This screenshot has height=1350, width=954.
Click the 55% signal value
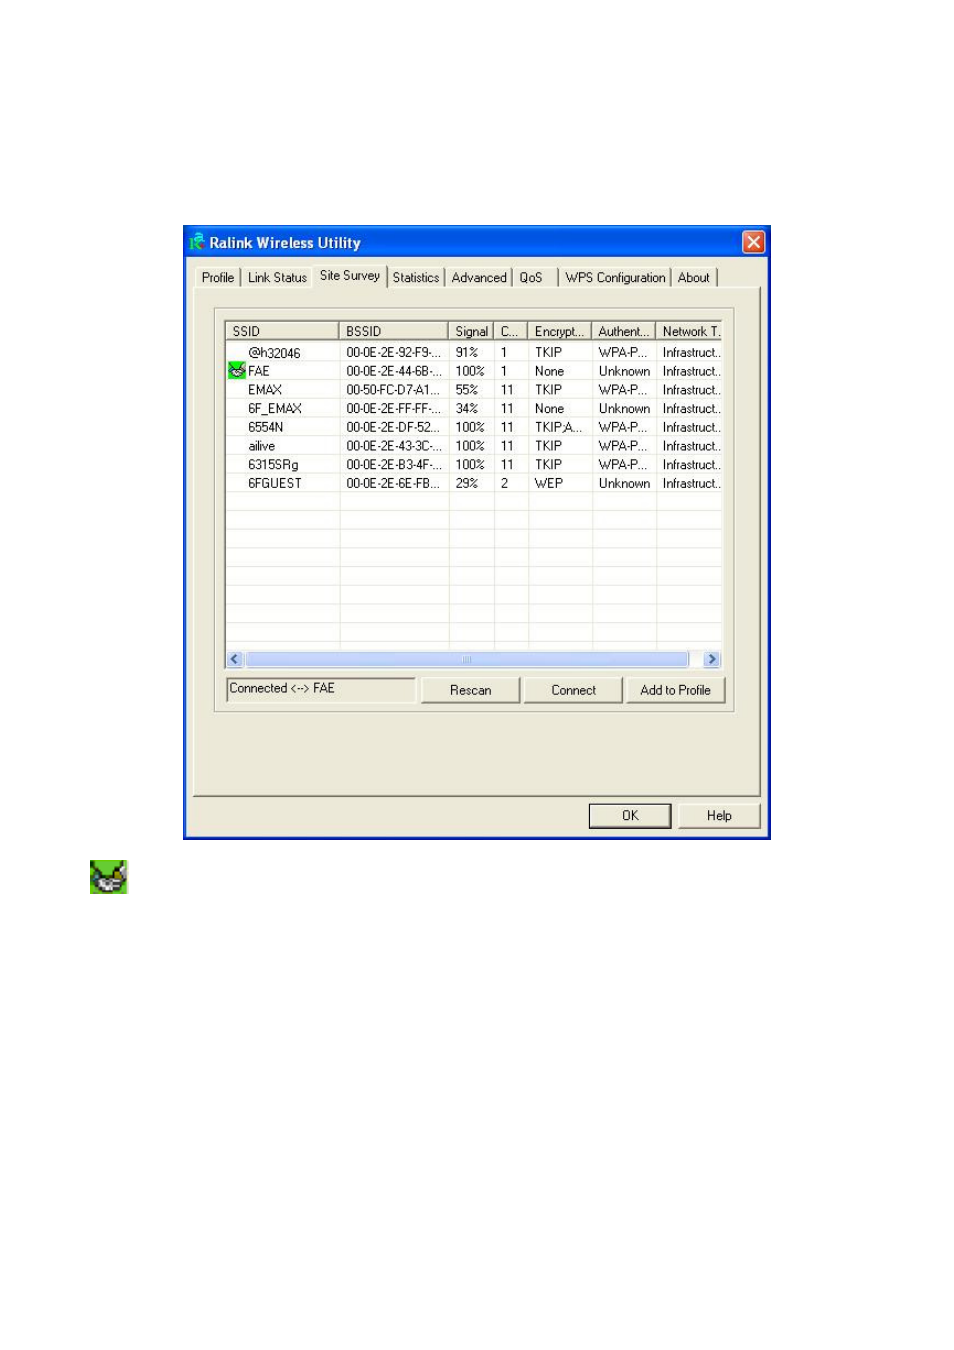point(467,390)
